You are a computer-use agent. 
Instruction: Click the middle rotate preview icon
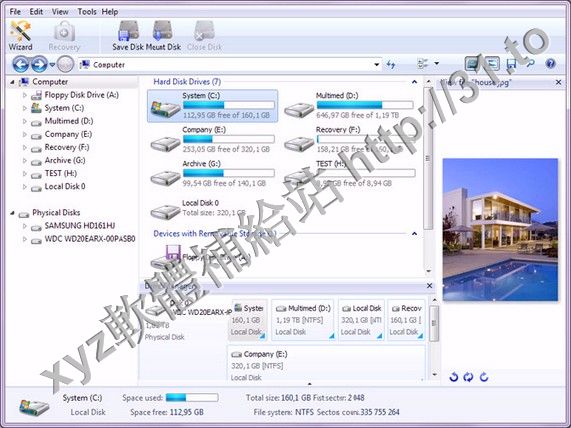(468, 377)
